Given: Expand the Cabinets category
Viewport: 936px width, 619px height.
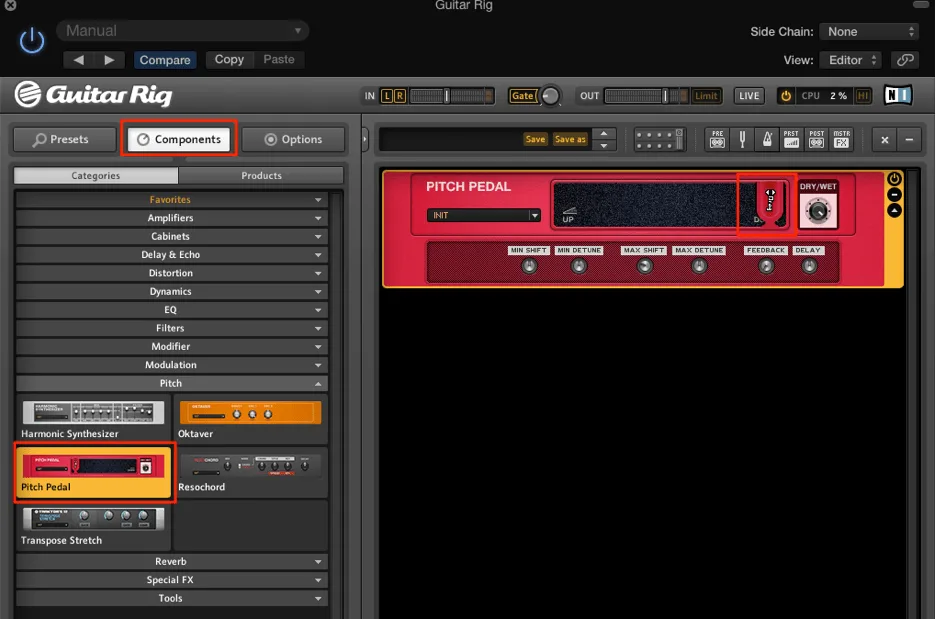Looking at the screenshot, I should (x=172, y=236).
